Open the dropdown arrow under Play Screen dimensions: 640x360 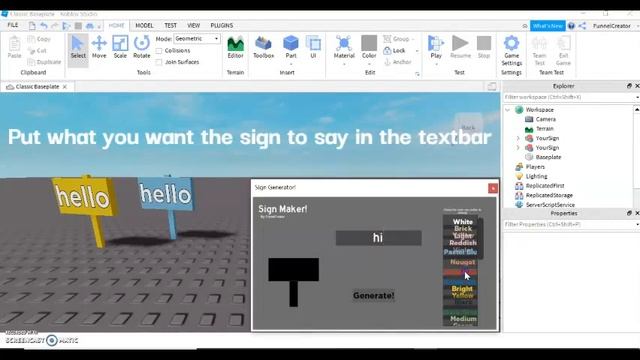(436, 64)
